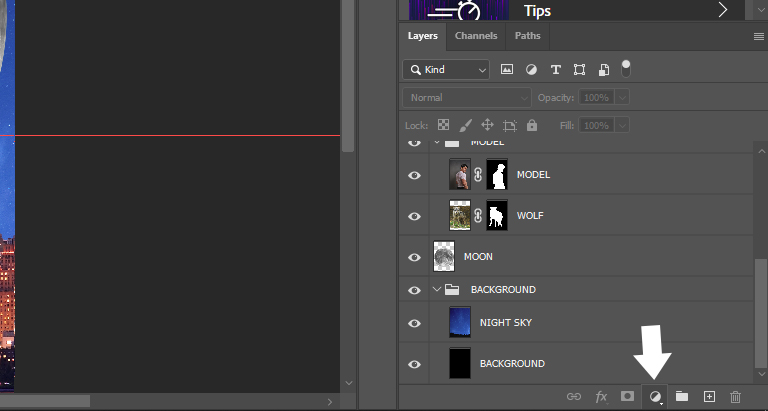Image resolution: width=768 pixels, height=411 pixels.
Task: Hide the MOON layer
Action: tap(414, 257)
